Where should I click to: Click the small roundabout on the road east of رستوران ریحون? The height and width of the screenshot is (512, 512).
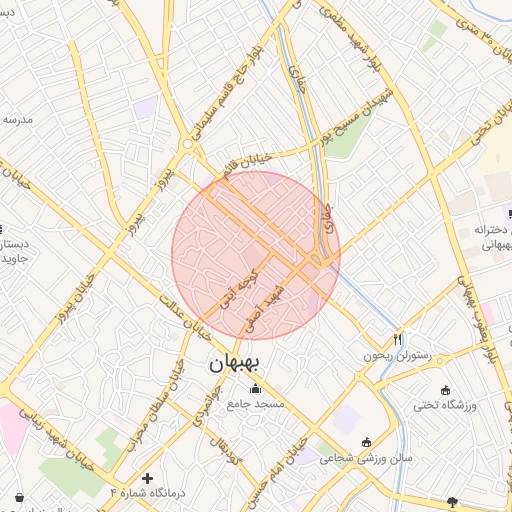[440, 361]
